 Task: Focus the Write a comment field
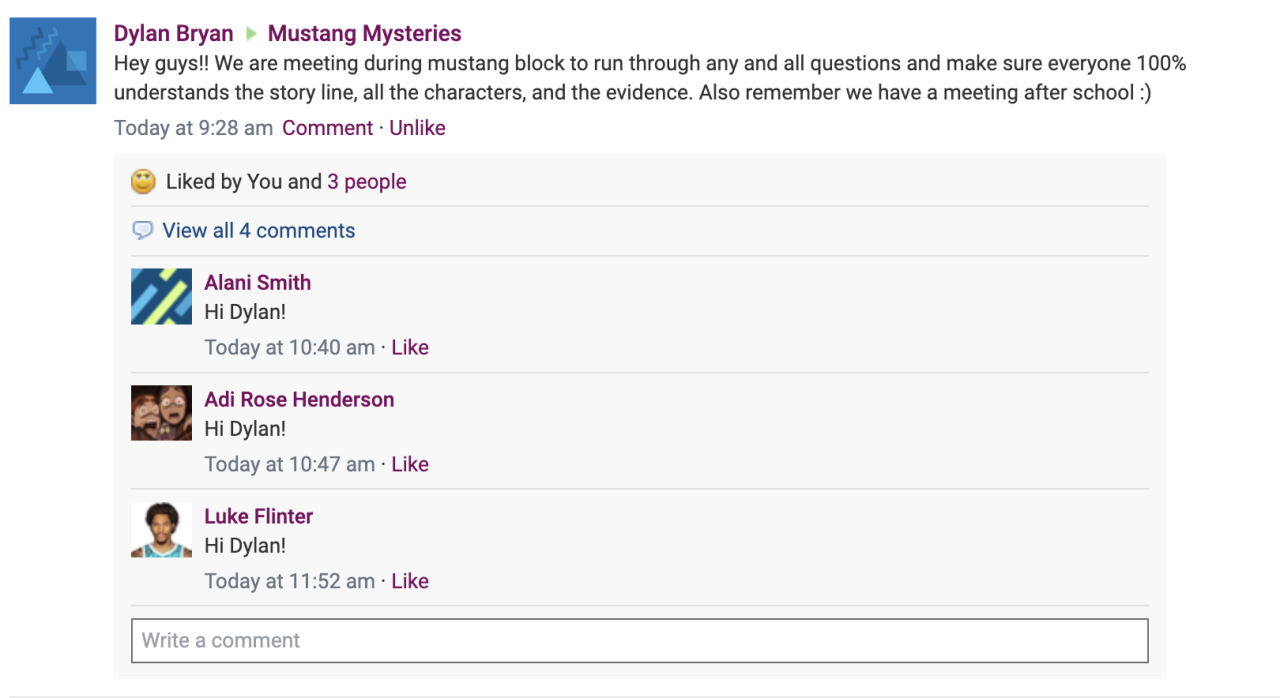pos(639,641)
